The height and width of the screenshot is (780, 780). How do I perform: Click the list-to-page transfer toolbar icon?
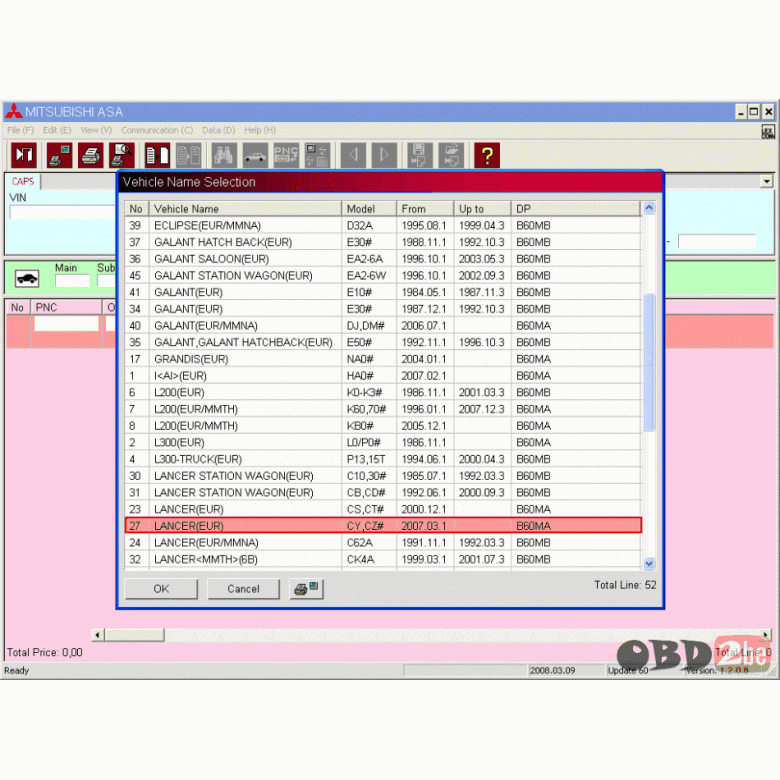coord(158,155)
